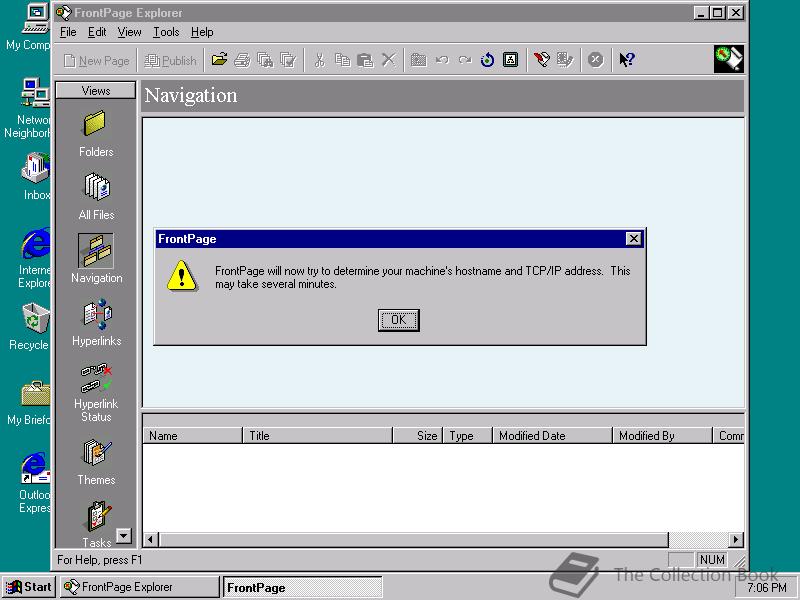This screenshot has width=800, height=600.
Task: Click the Stop circle icon in toolbar
Action: point(595,60)
